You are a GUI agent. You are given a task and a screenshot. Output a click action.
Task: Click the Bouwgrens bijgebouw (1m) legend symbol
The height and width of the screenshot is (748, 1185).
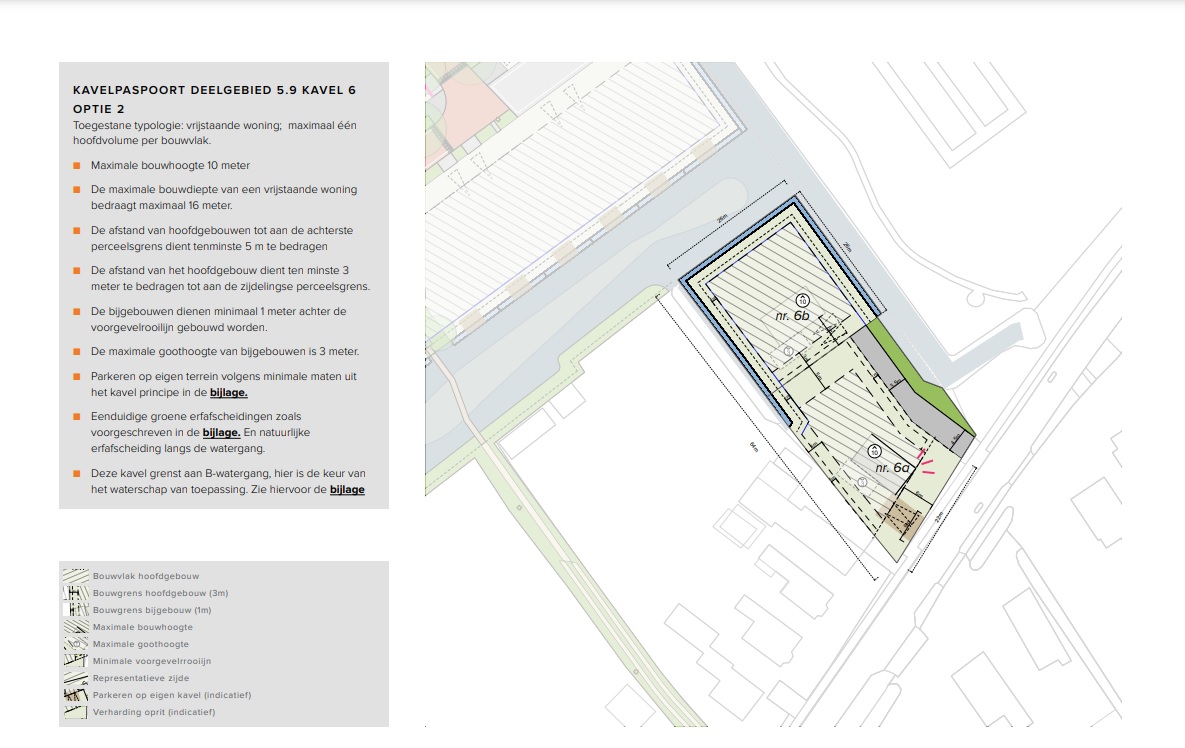[76, 610]
